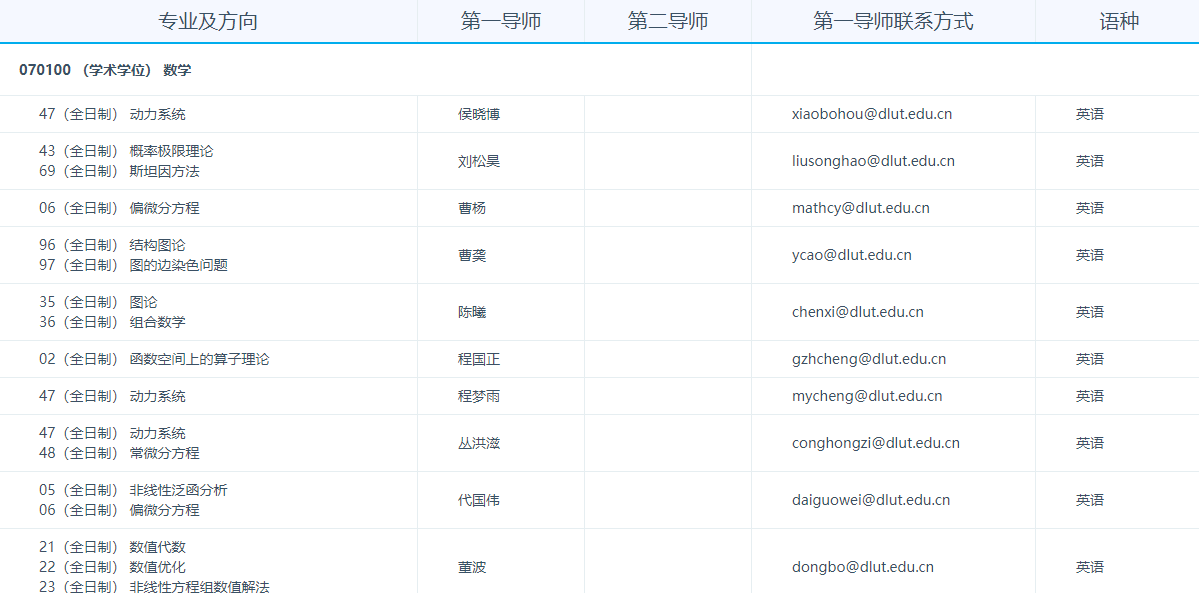Image resolution: width=1199 pixels, height=593 pixels.
Task: Click email liusonghao@dlut.edu.cn
Action: (x=873, y=161)
